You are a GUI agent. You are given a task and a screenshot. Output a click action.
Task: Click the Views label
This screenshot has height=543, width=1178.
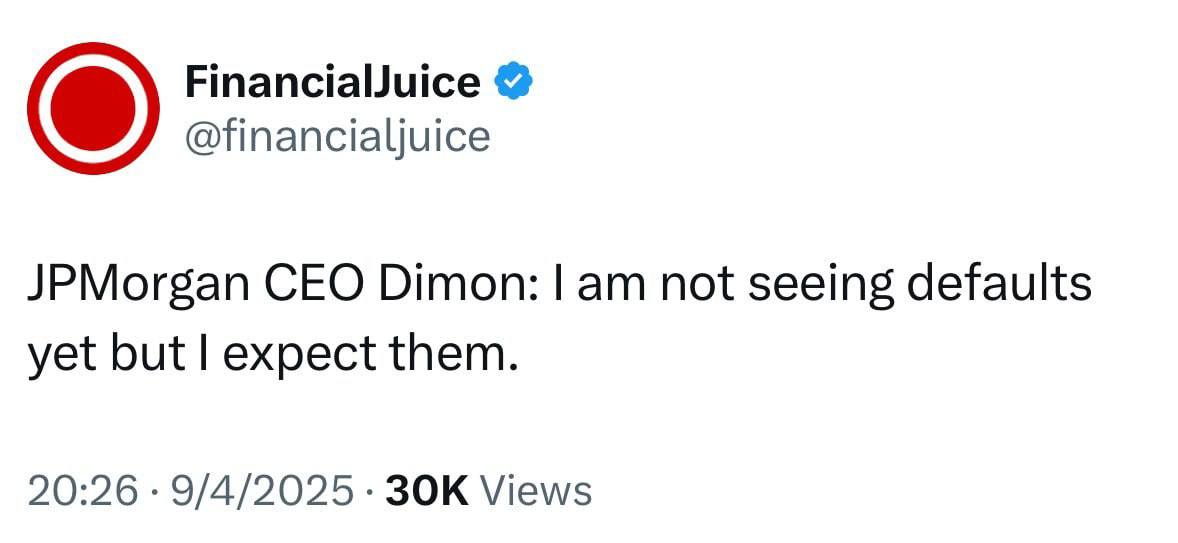(x=536, y=491)
